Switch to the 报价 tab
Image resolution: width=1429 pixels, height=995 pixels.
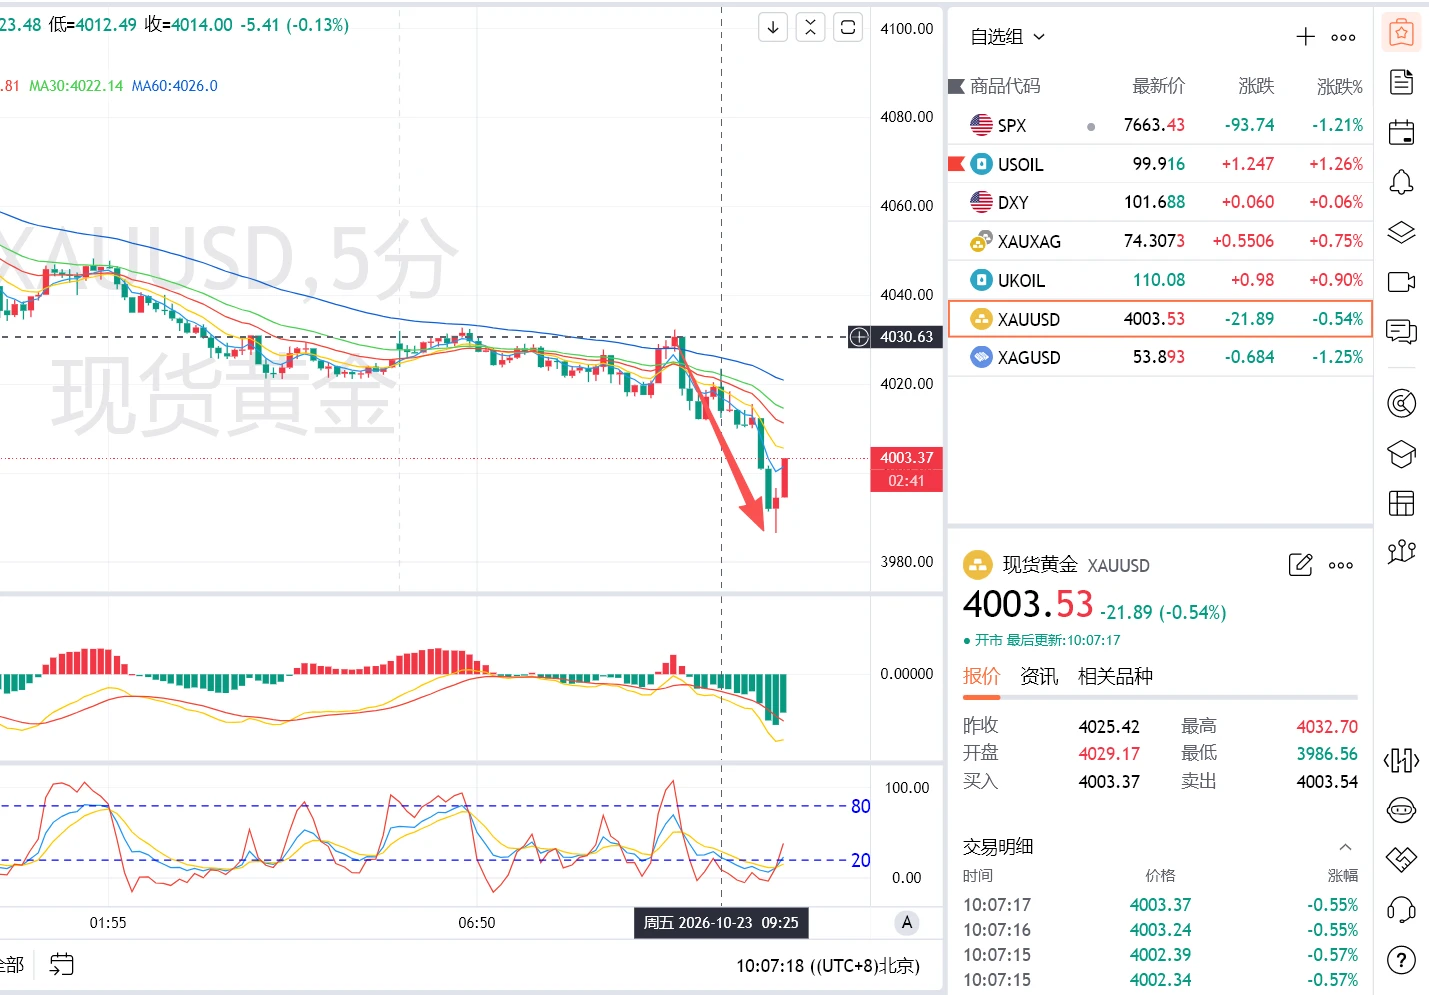coord(981,676)
